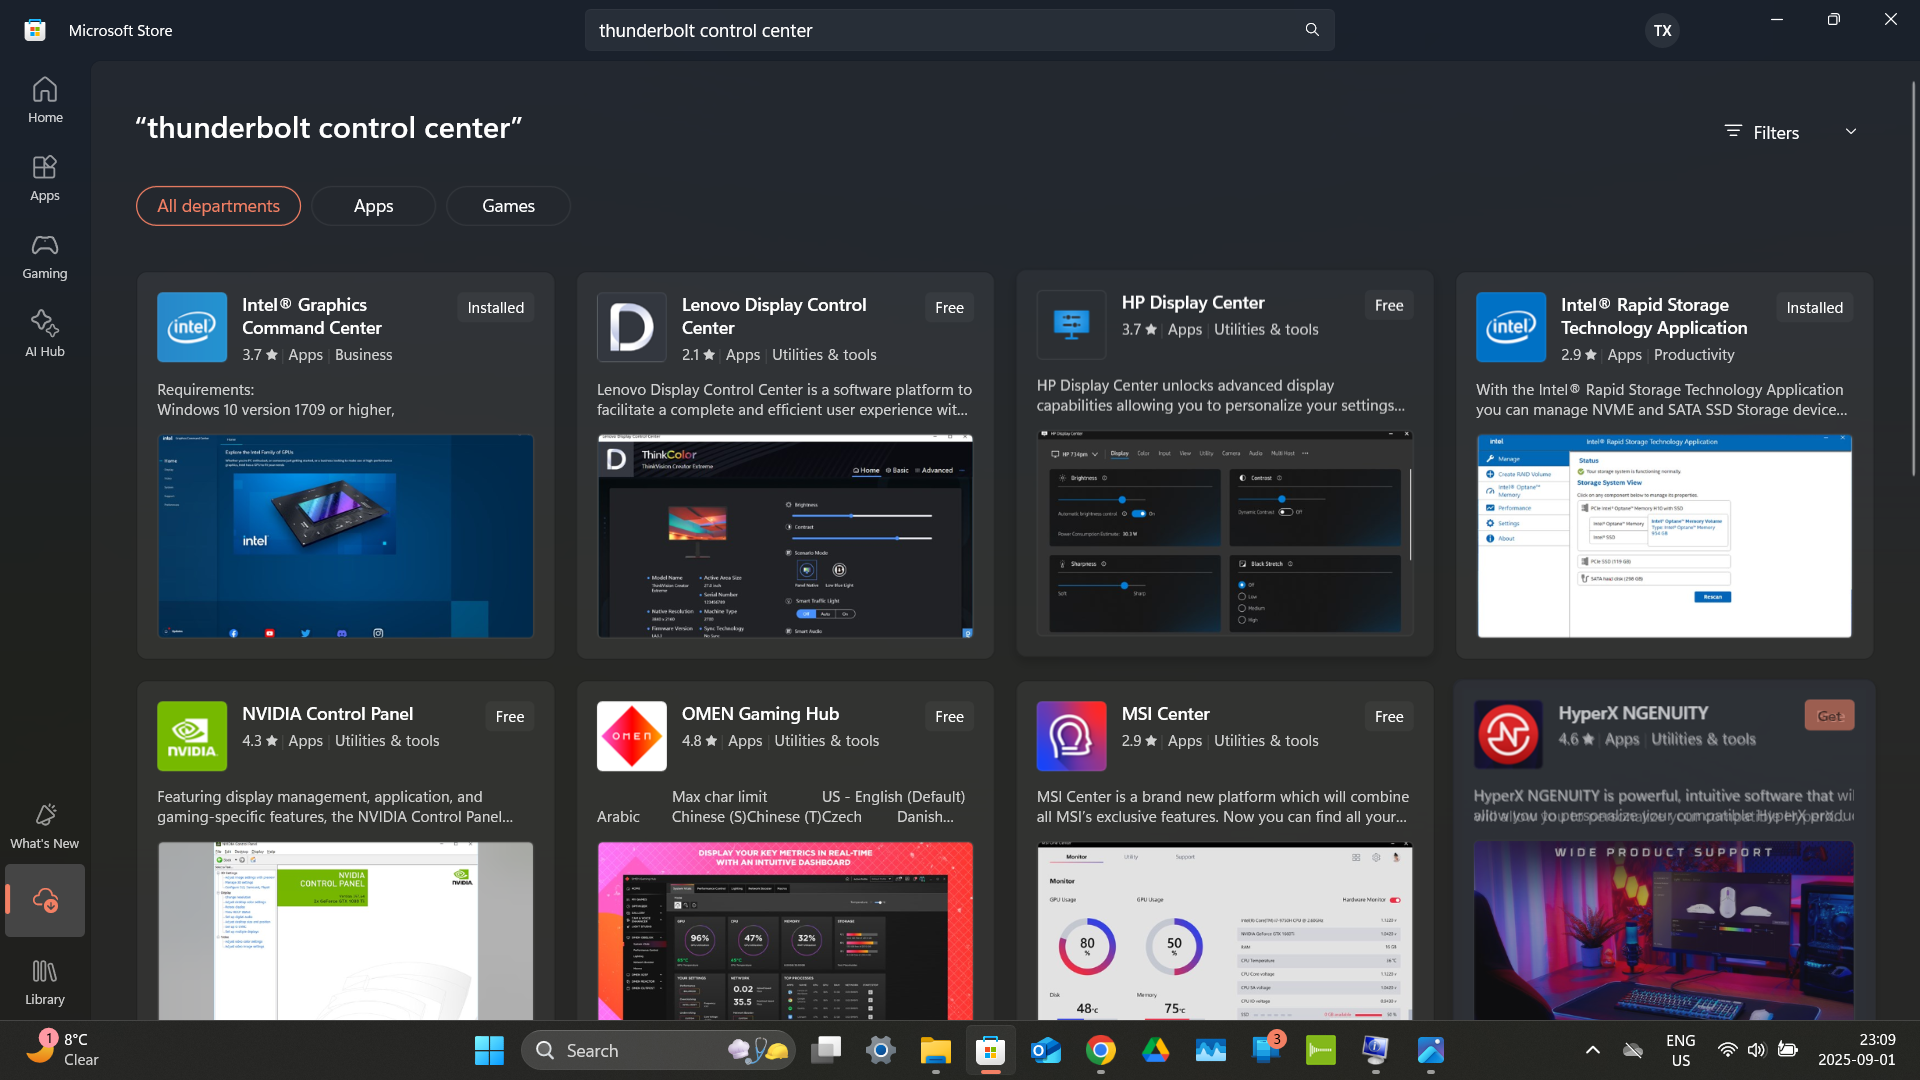Click the vertical scrollbar of results
The height and width of the screenshot is (1080, 1920).
(1914, 278)
